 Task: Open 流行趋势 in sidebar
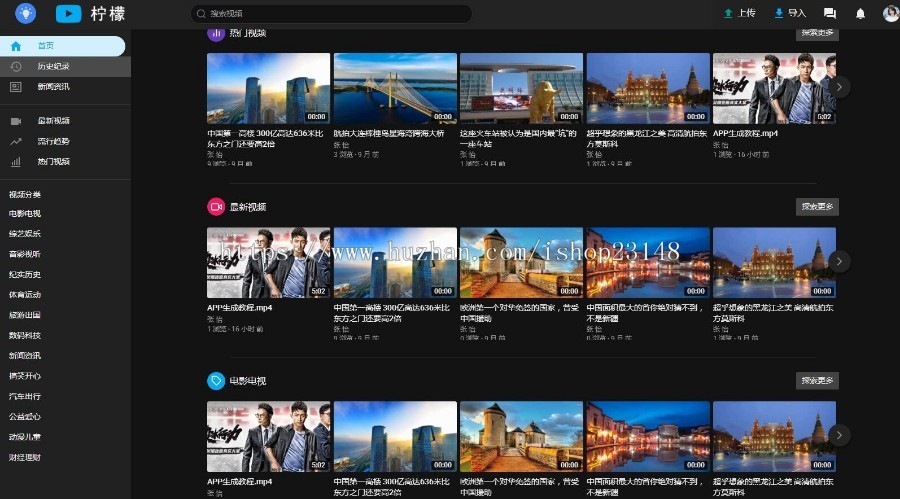65,141
